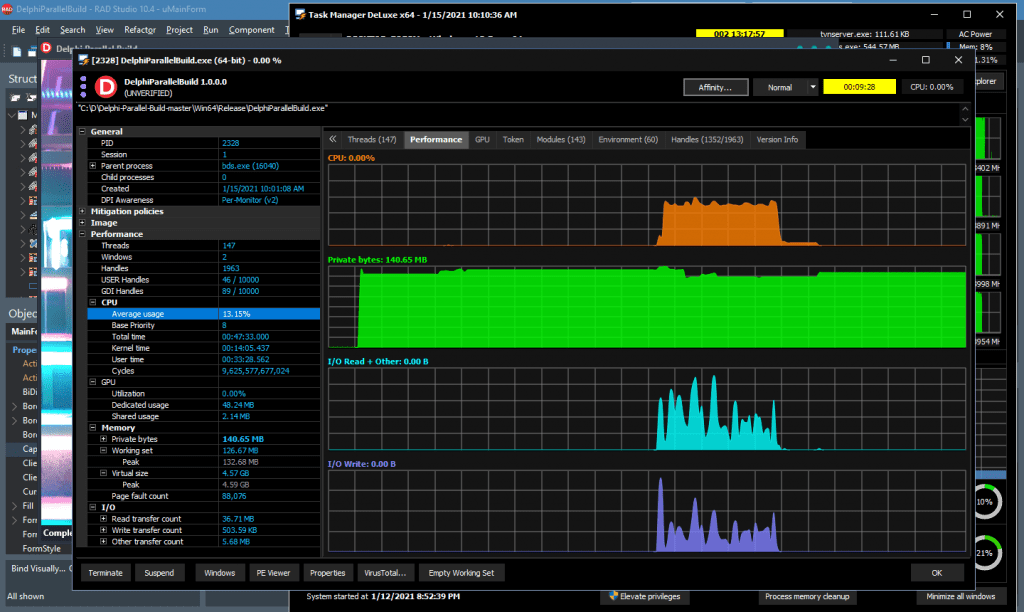Click the Elevate privileges shield icon
Screen dimensions: 1024x612
(613, 596)
